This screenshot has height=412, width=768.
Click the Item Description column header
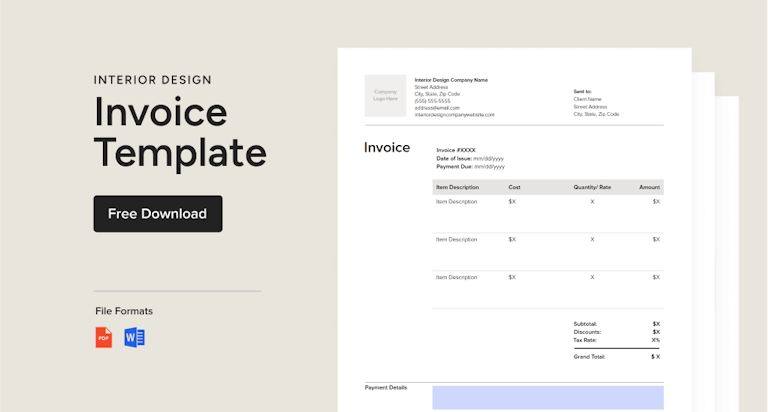click(x=457, y=187)
